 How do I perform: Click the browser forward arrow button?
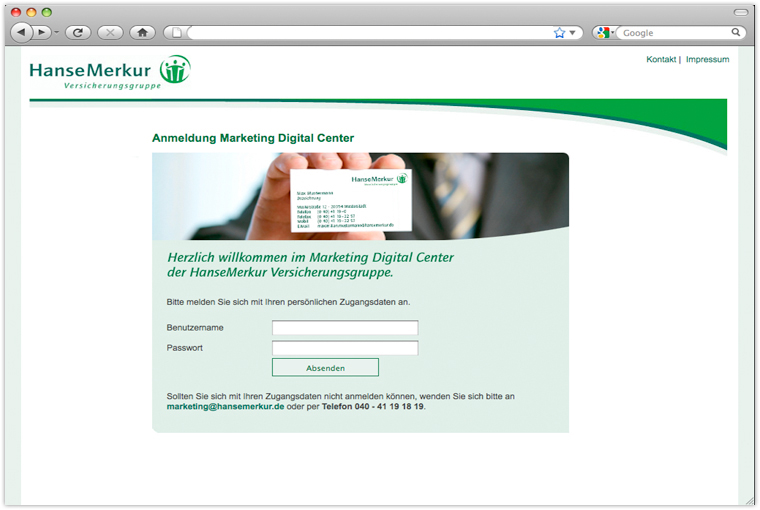pos(42,32)
